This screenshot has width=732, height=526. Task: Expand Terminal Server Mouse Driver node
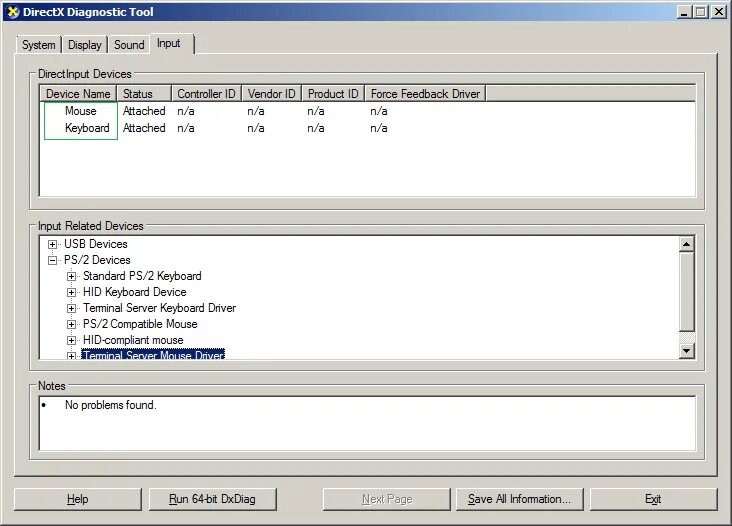coord(71,356)
